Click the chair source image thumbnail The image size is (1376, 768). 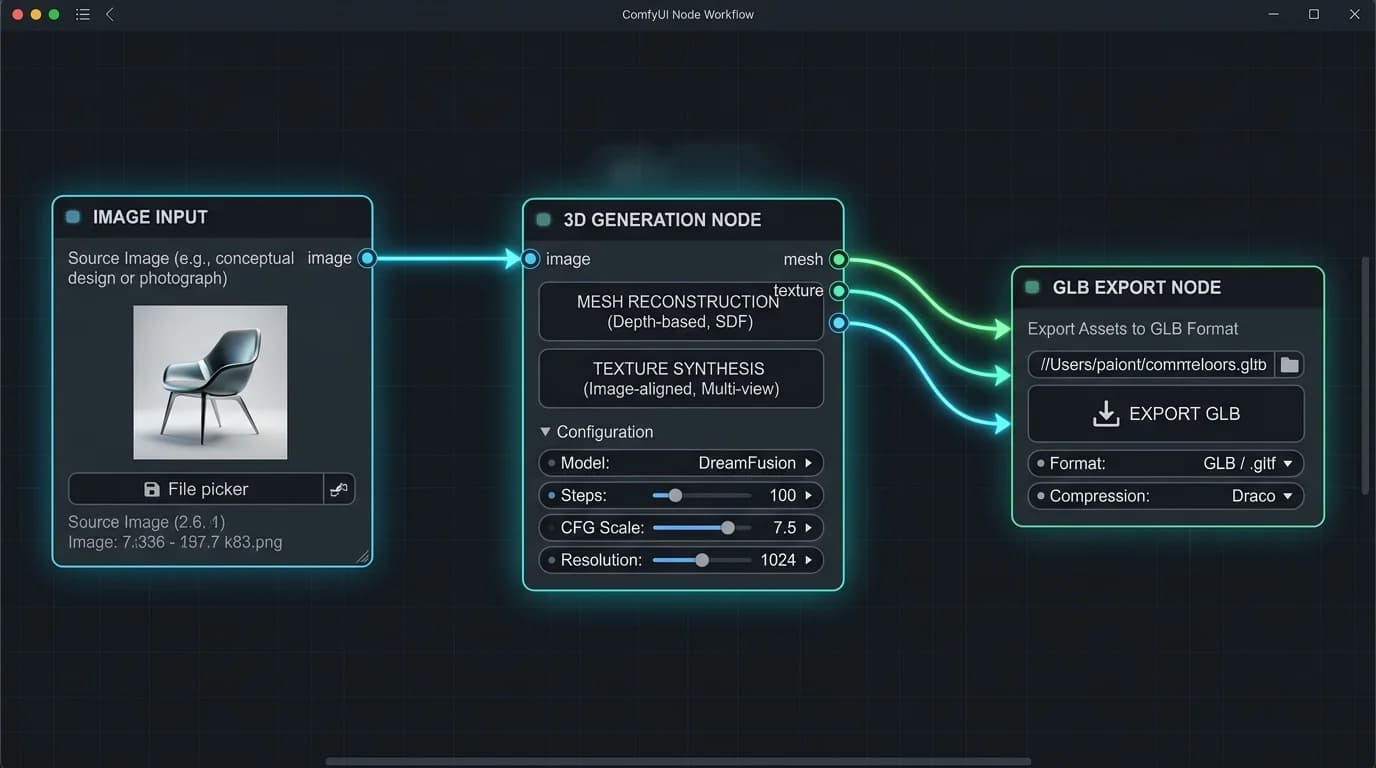click(x=210, y=382)
